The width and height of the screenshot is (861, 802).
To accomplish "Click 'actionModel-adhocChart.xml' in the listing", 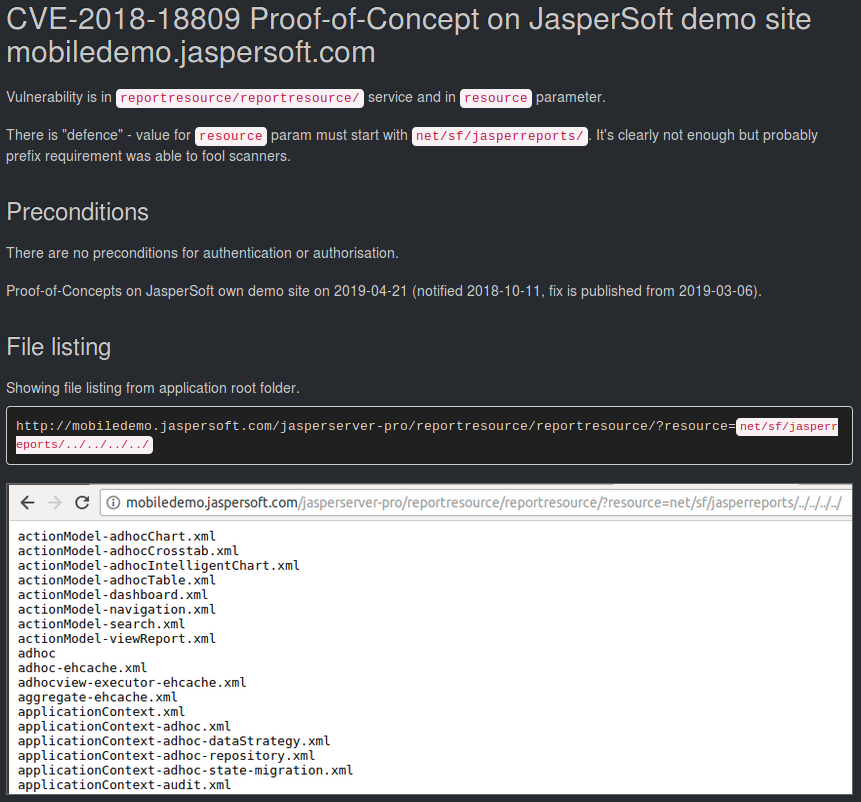I will 116,536.
